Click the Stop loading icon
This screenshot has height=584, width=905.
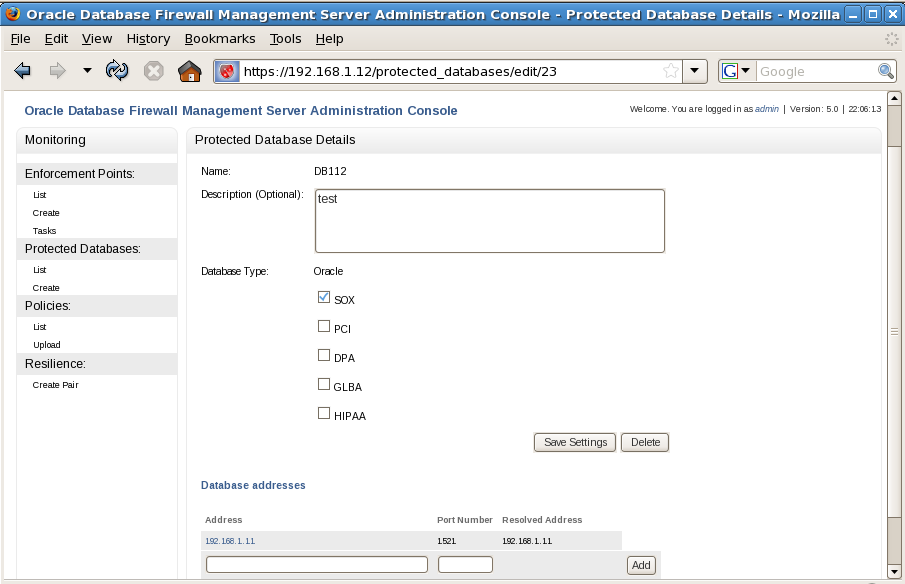pos(153,71)
